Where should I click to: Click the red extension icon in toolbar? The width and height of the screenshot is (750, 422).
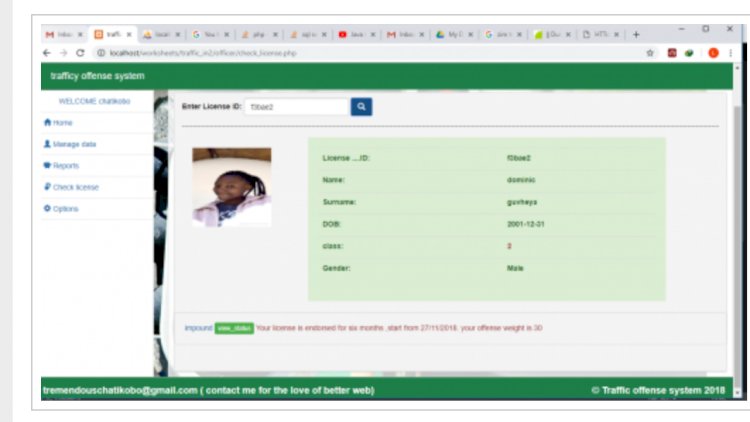[x=672, y=53]
